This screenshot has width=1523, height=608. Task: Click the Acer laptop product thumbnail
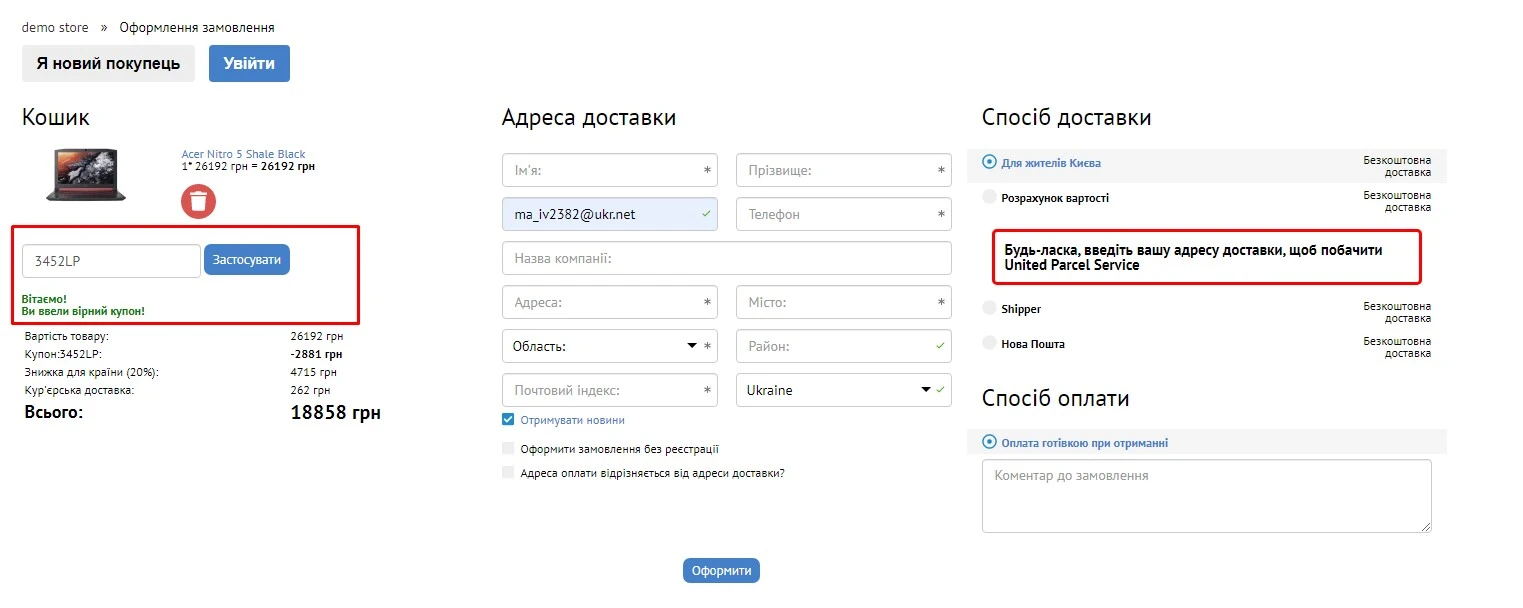click(x=85, y=173)
